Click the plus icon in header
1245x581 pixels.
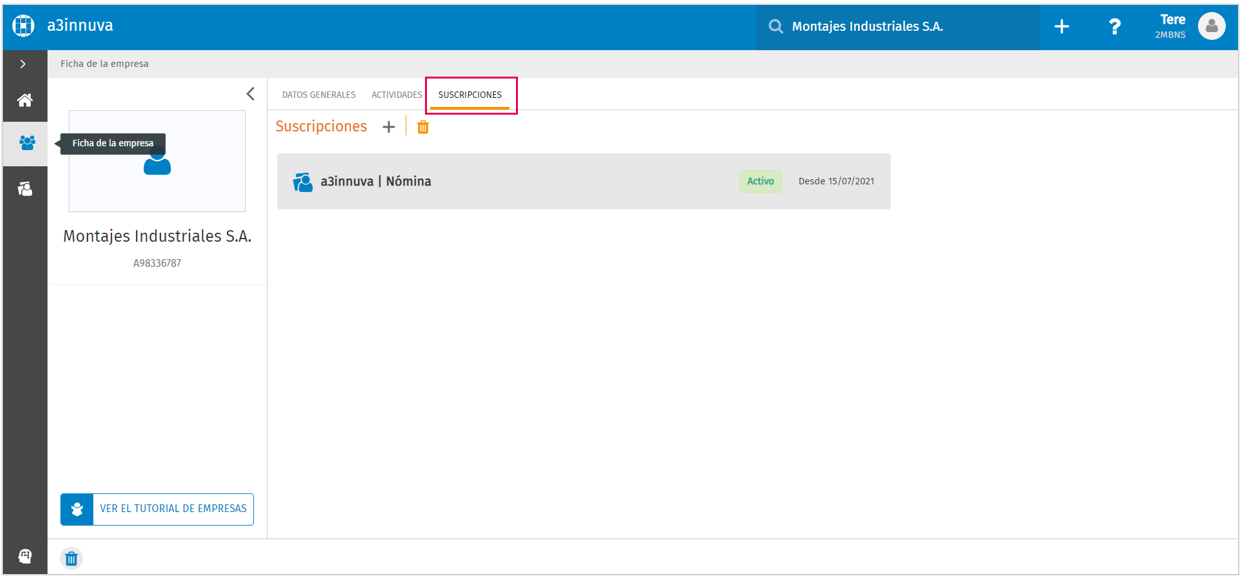(x=1062, y=27)
